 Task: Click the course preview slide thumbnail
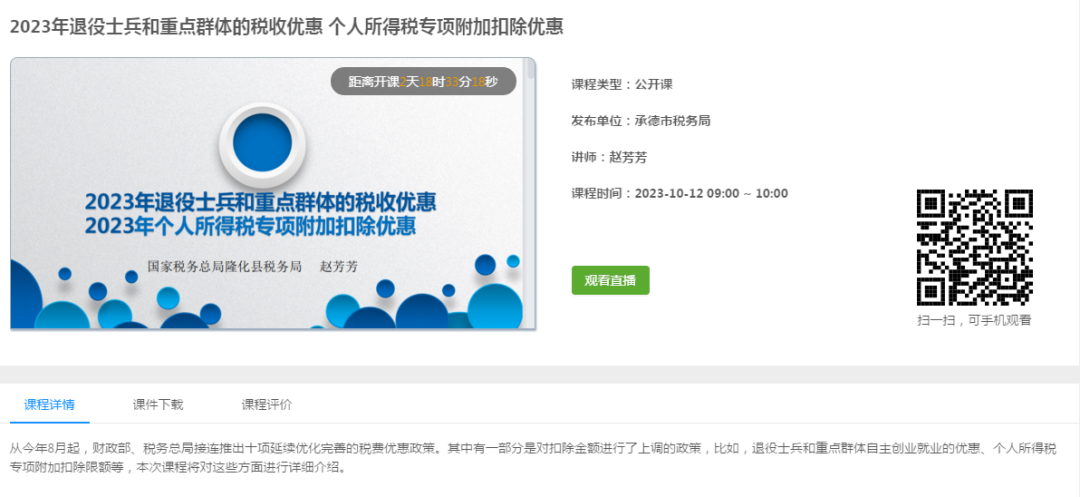[273, 193]
